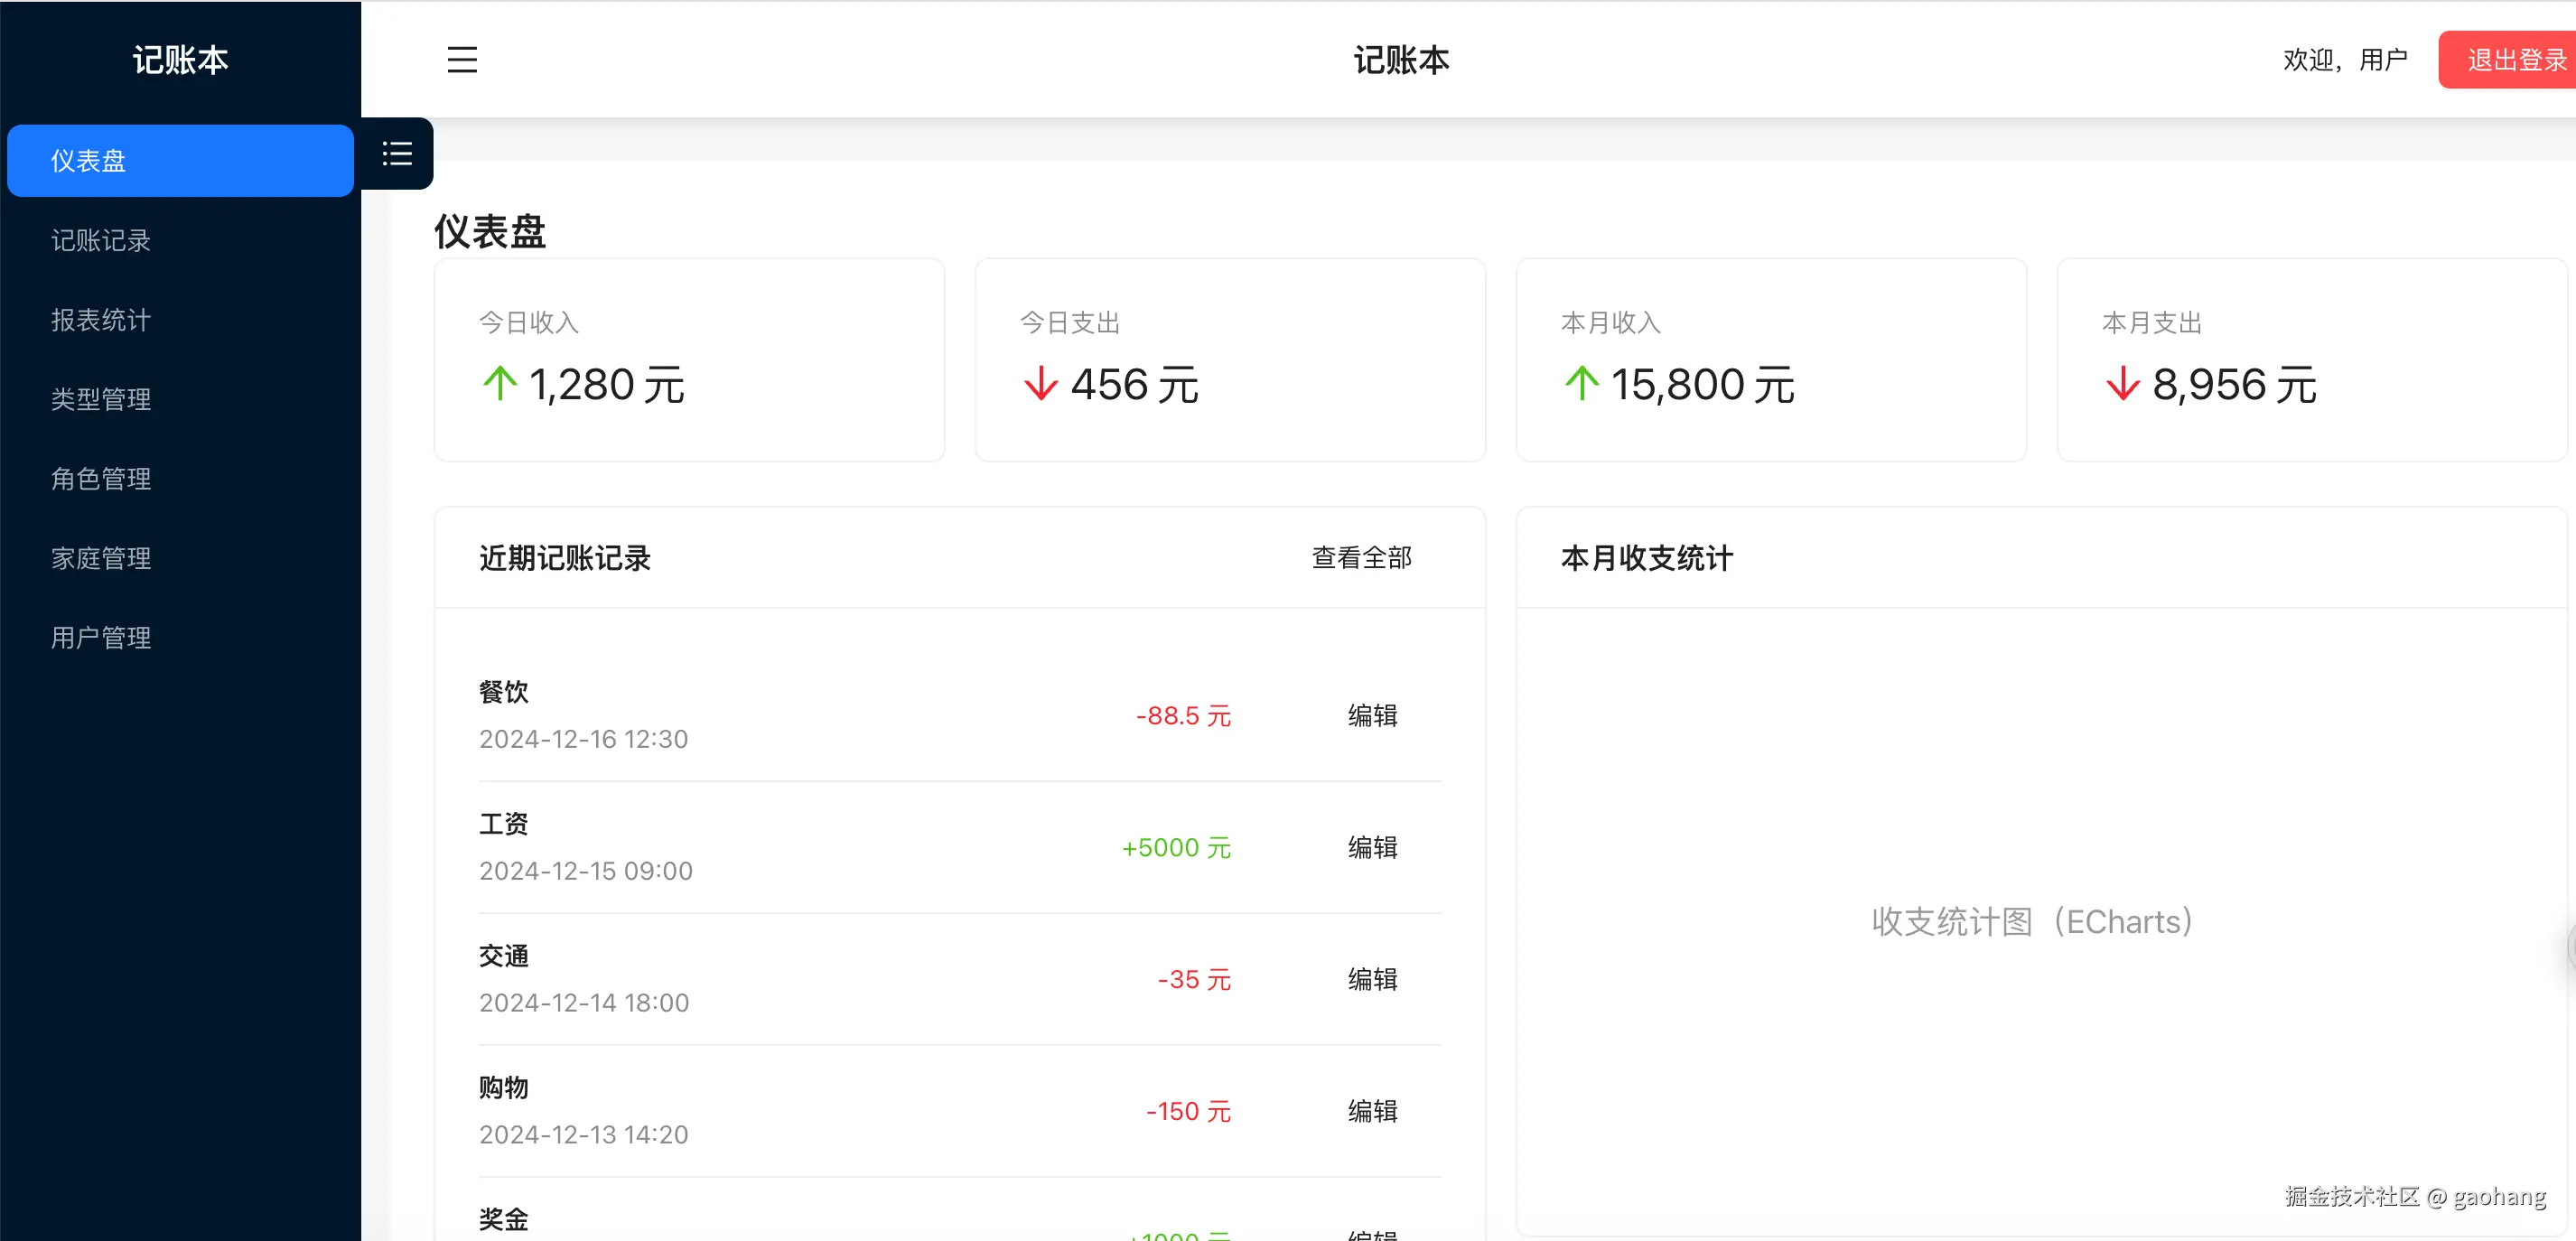Screen dimensions: 2576x1241
Task: Edit the 交通 -35 record
Action: click(1372, 980)
